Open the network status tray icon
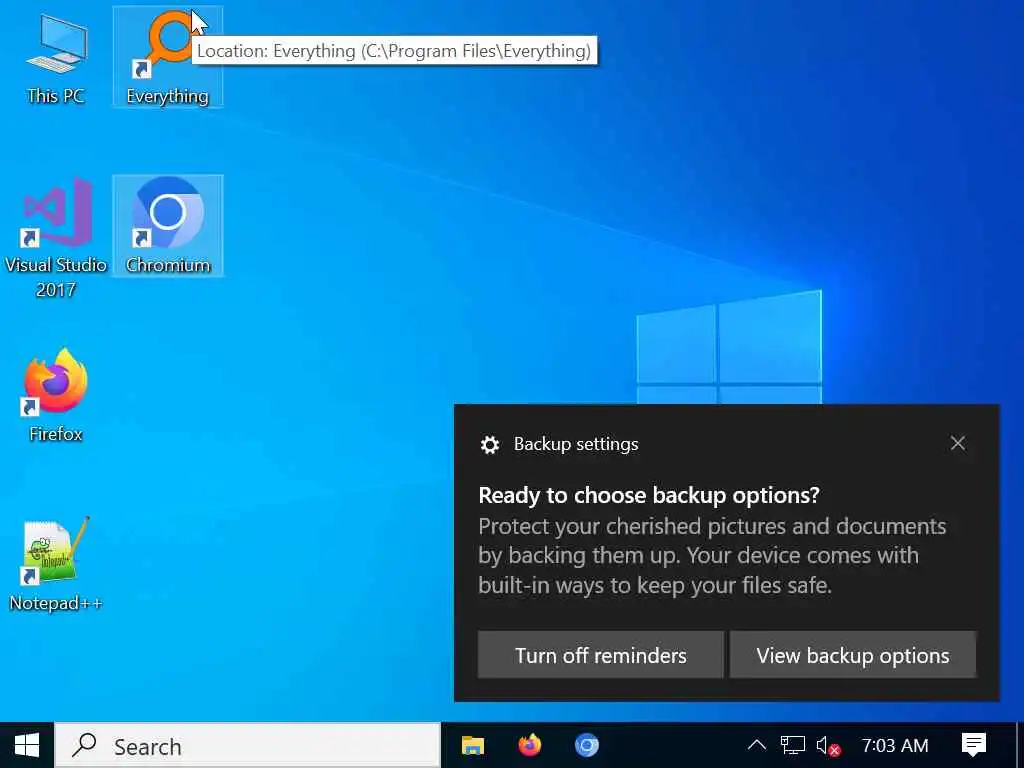 coord(792,745)
